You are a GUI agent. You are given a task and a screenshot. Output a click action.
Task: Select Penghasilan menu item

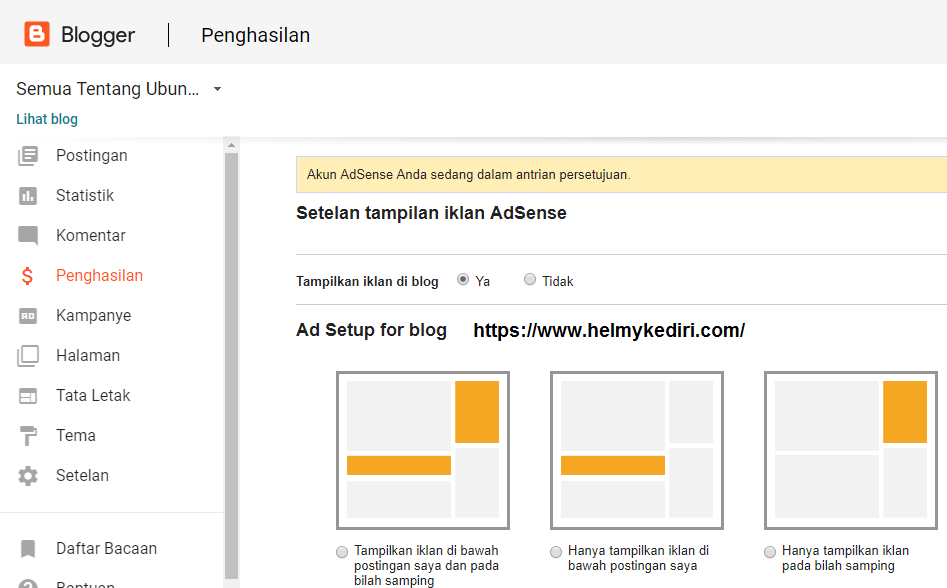(x=100, y=275)
